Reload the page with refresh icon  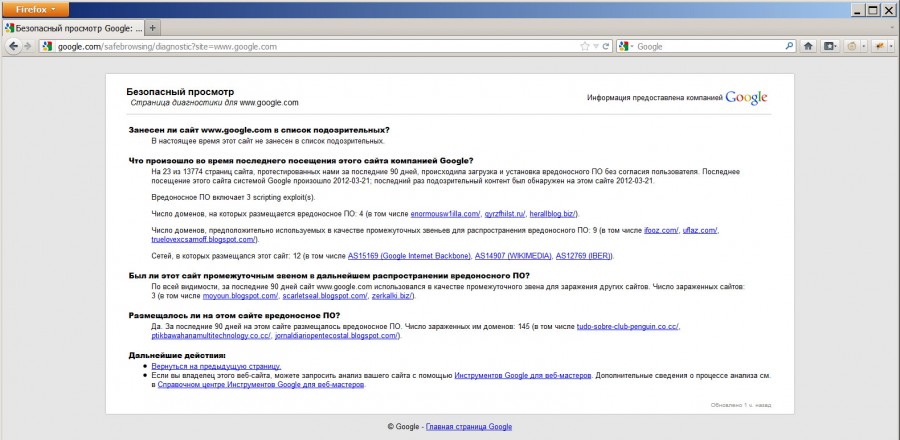(x=606, y=46)
